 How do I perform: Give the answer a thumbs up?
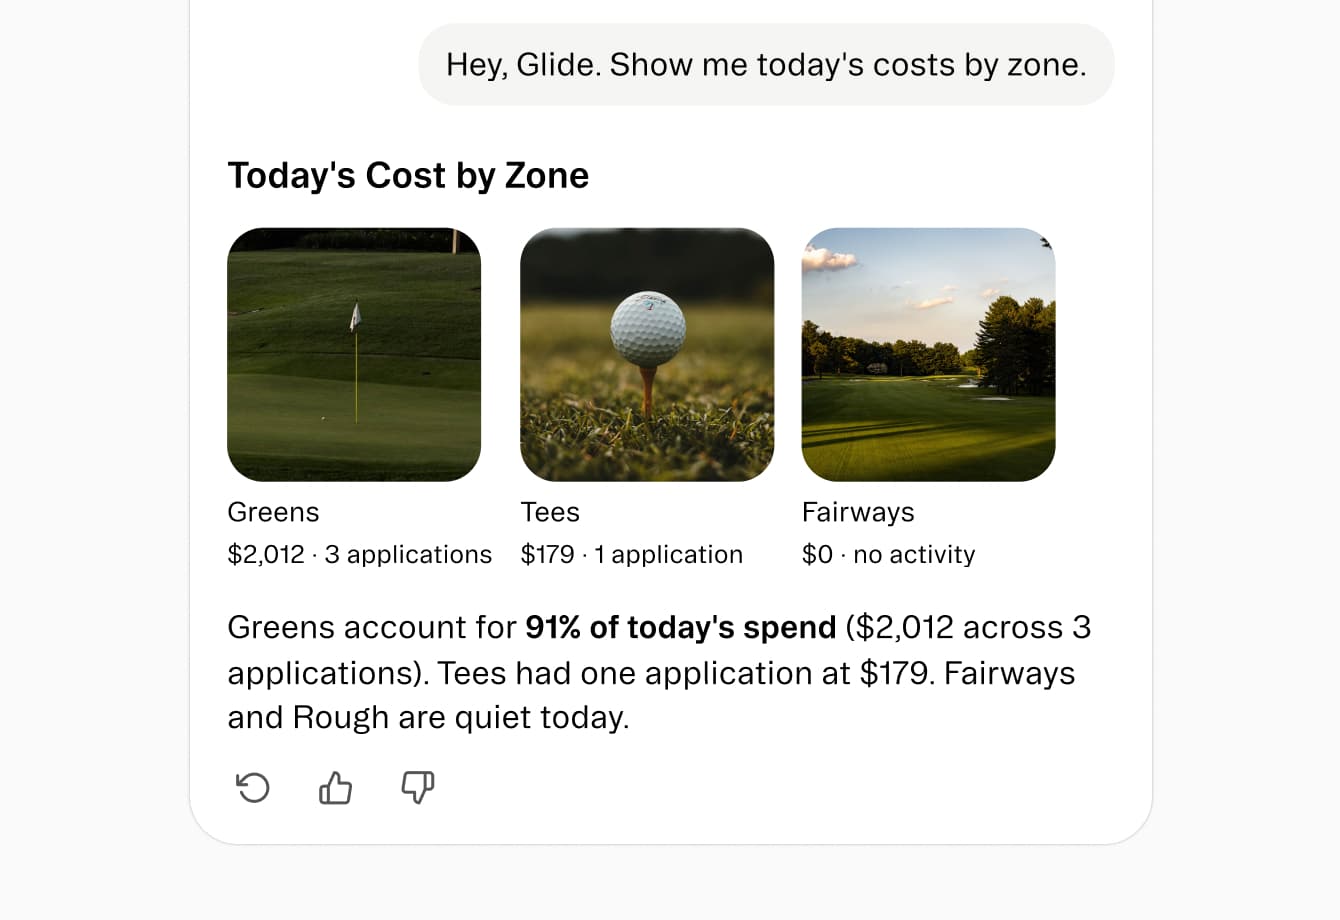coord(335,788)
